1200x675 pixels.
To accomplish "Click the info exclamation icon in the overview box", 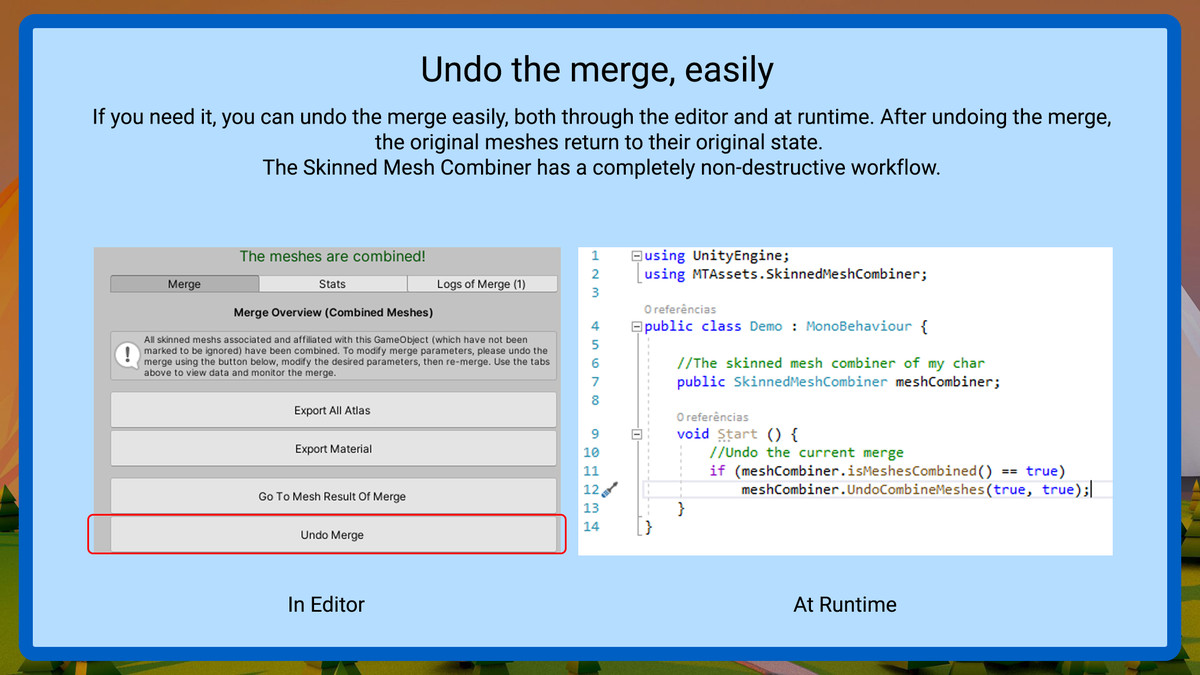I will click(127, 355).
